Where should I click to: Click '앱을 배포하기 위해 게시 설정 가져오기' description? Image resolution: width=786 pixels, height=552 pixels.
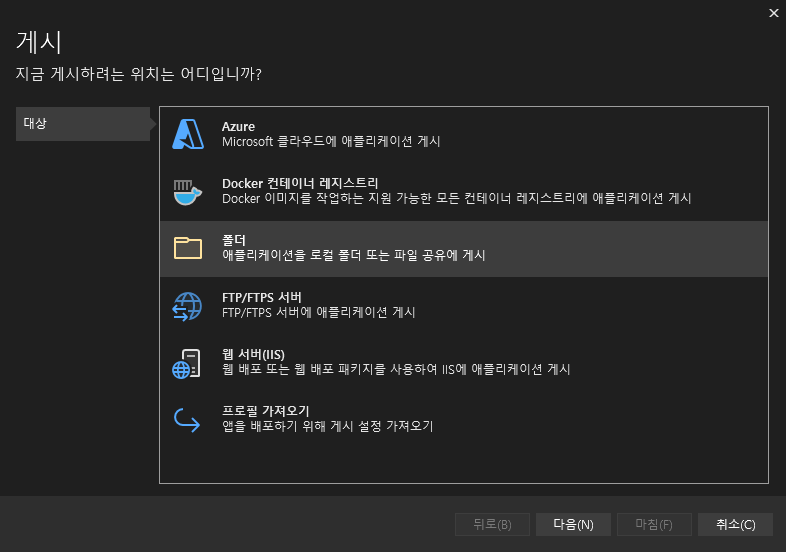[x=327, y=426]
